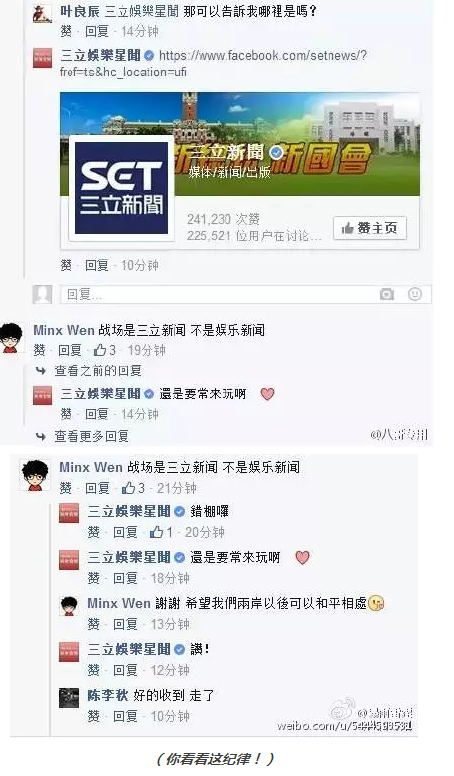Expand 查看更多回复 more replies
Image resolution: width=454 pixels, height=776 pixels.
(92, 436)
